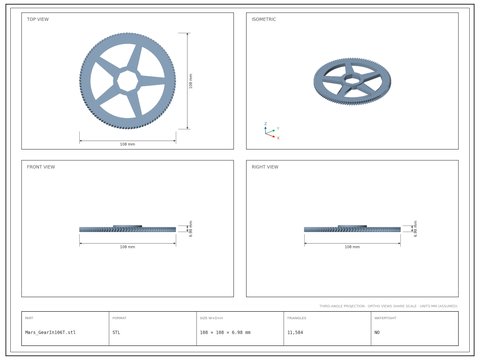Click the vertical 108 mm dimension in top view
The width and height of the screenshot is (480, 360).
191,81
